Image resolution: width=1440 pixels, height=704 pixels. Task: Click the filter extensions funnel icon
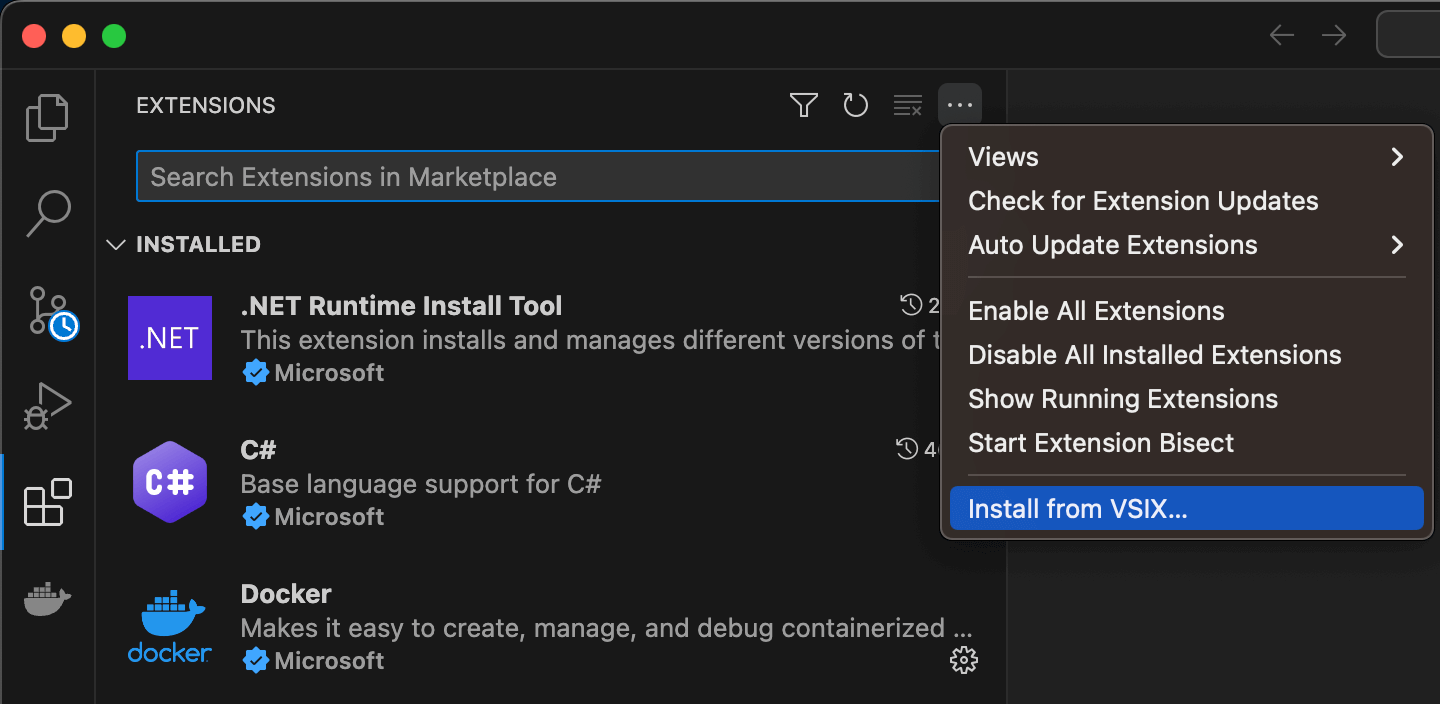(804, 105)
